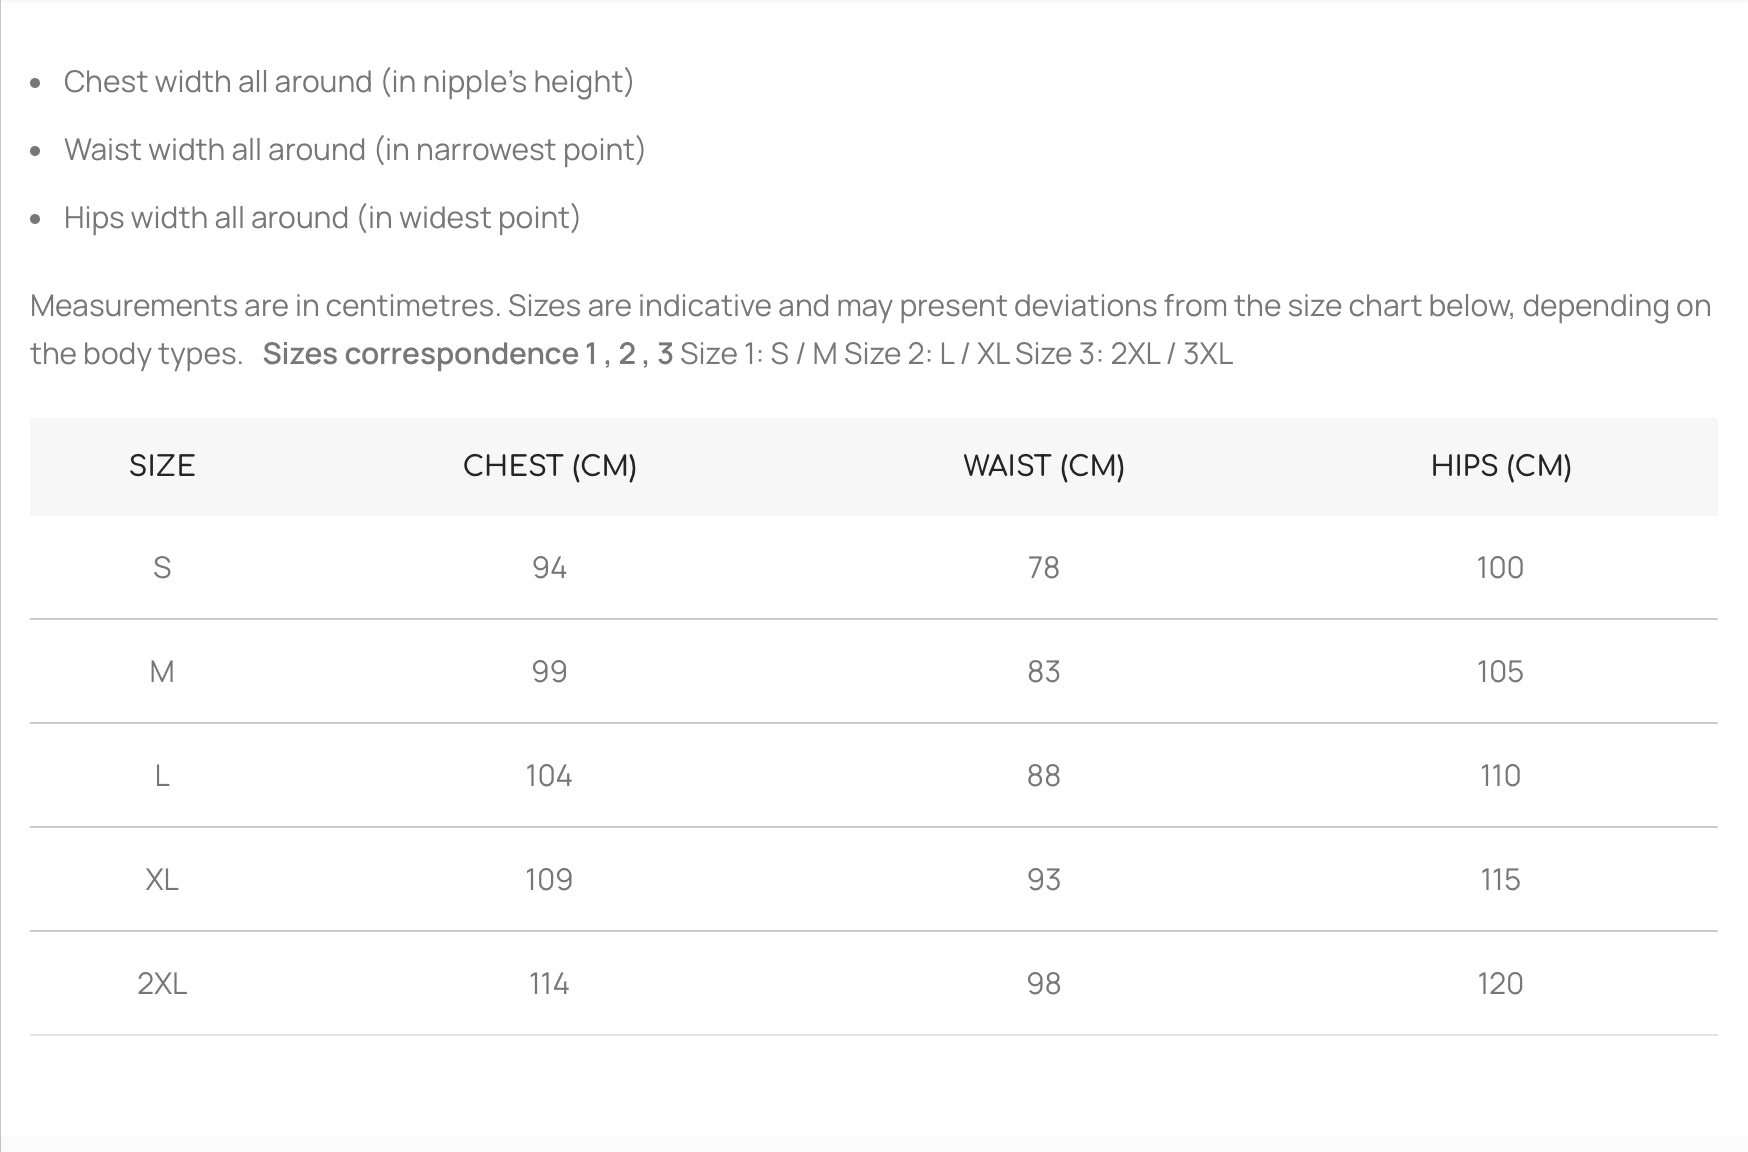The image size is (1748, 1152).
Task: Select the S size row label
Action: (x=162, y=568)
